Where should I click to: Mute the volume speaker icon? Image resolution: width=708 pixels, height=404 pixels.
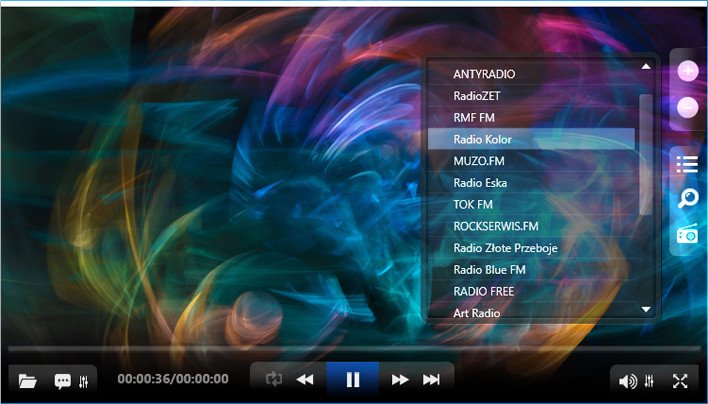tap(627, 380)
